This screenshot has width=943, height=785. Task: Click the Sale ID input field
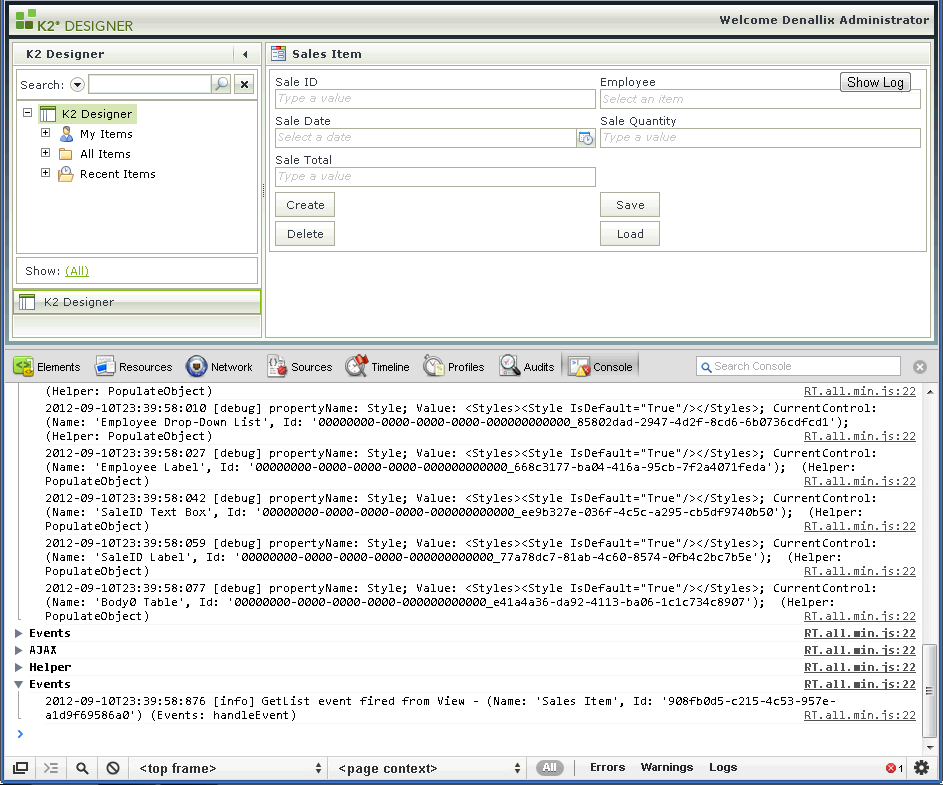[x=435, y=99]
